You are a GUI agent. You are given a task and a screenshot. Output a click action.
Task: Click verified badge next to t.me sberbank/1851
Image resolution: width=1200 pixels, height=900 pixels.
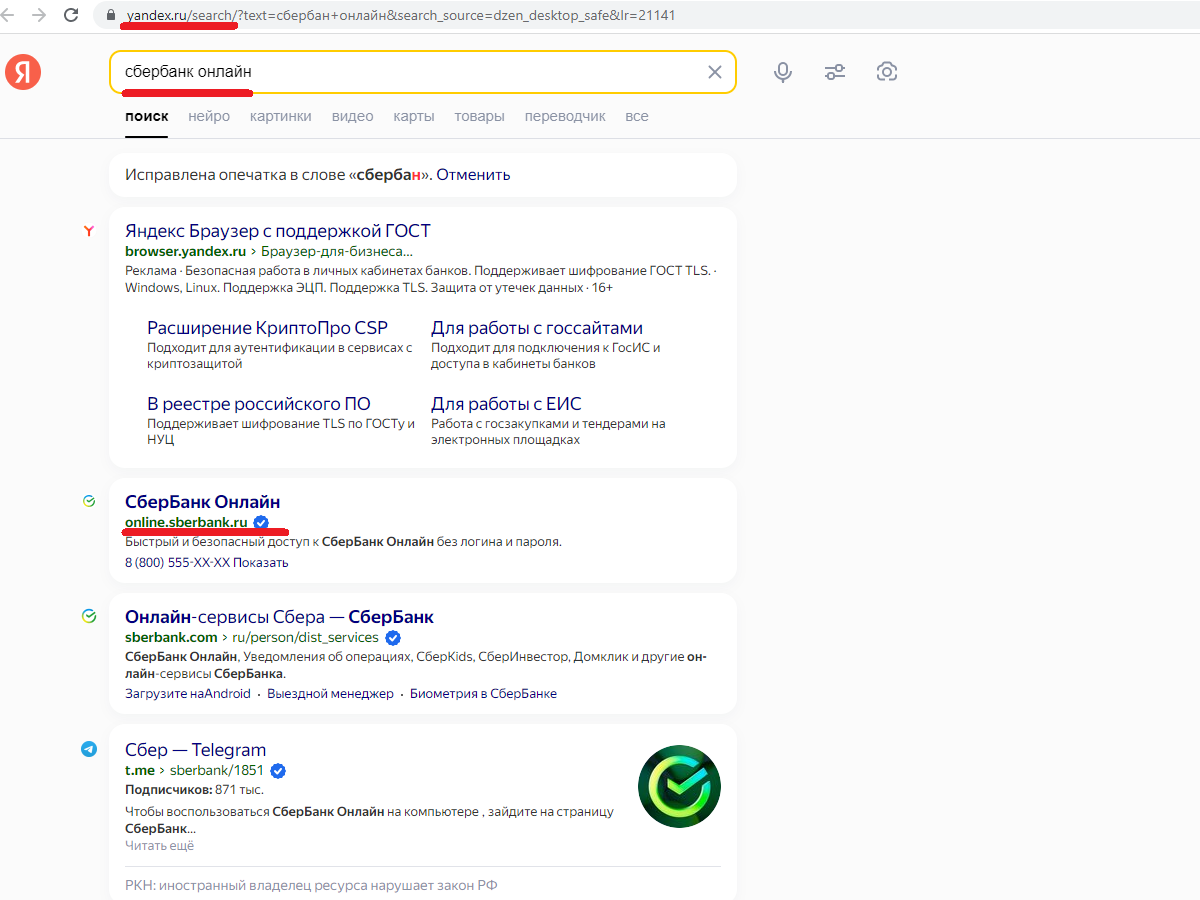[x=279, y=770]
